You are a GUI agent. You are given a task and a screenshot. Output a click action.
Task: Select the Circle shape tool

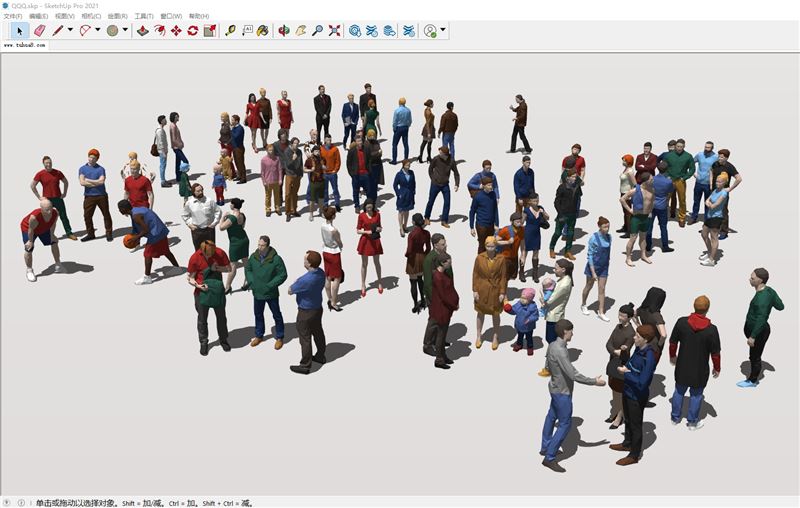tap(112, 31)
